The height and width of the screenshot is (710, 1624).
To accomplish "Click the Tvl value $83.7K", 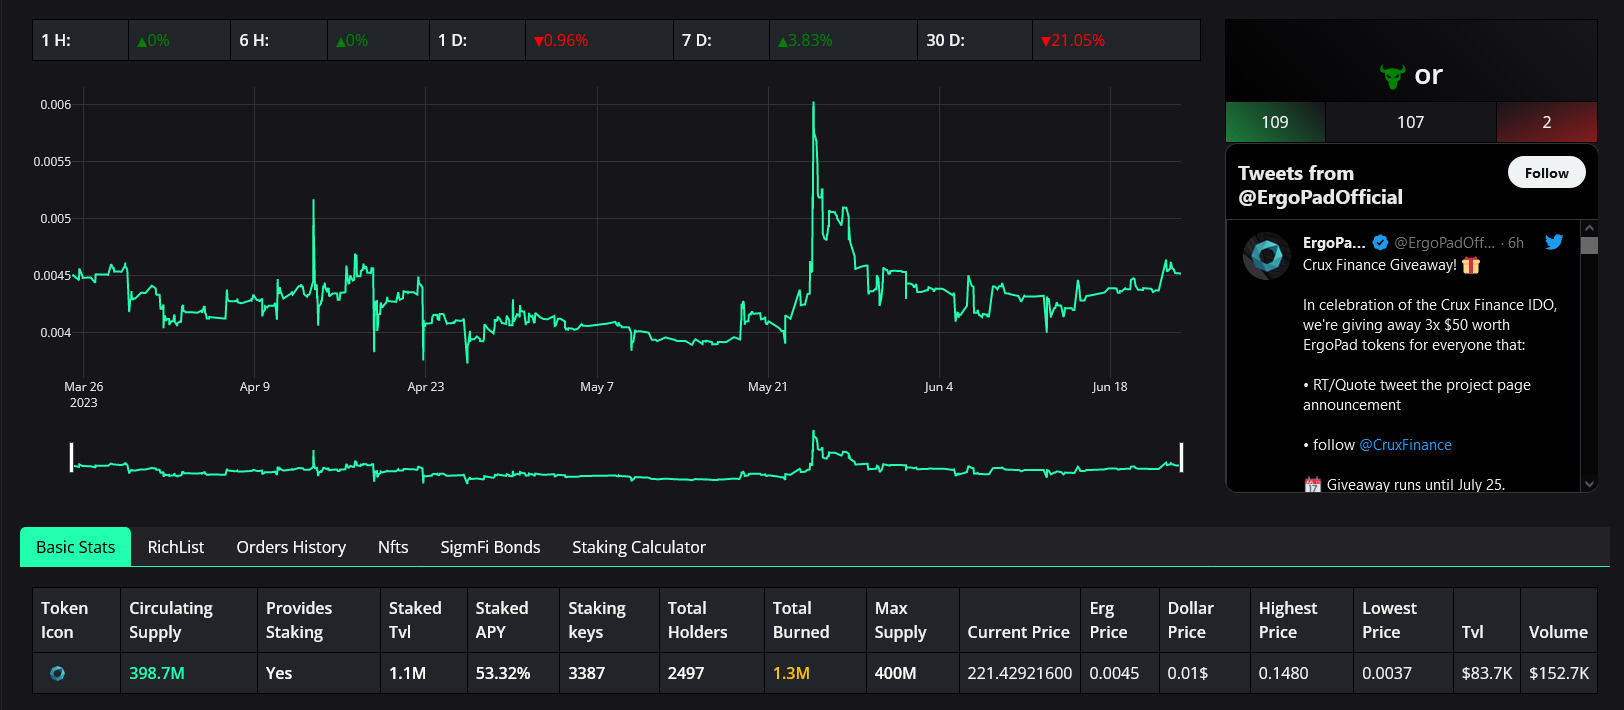I will coord(1487,673).
